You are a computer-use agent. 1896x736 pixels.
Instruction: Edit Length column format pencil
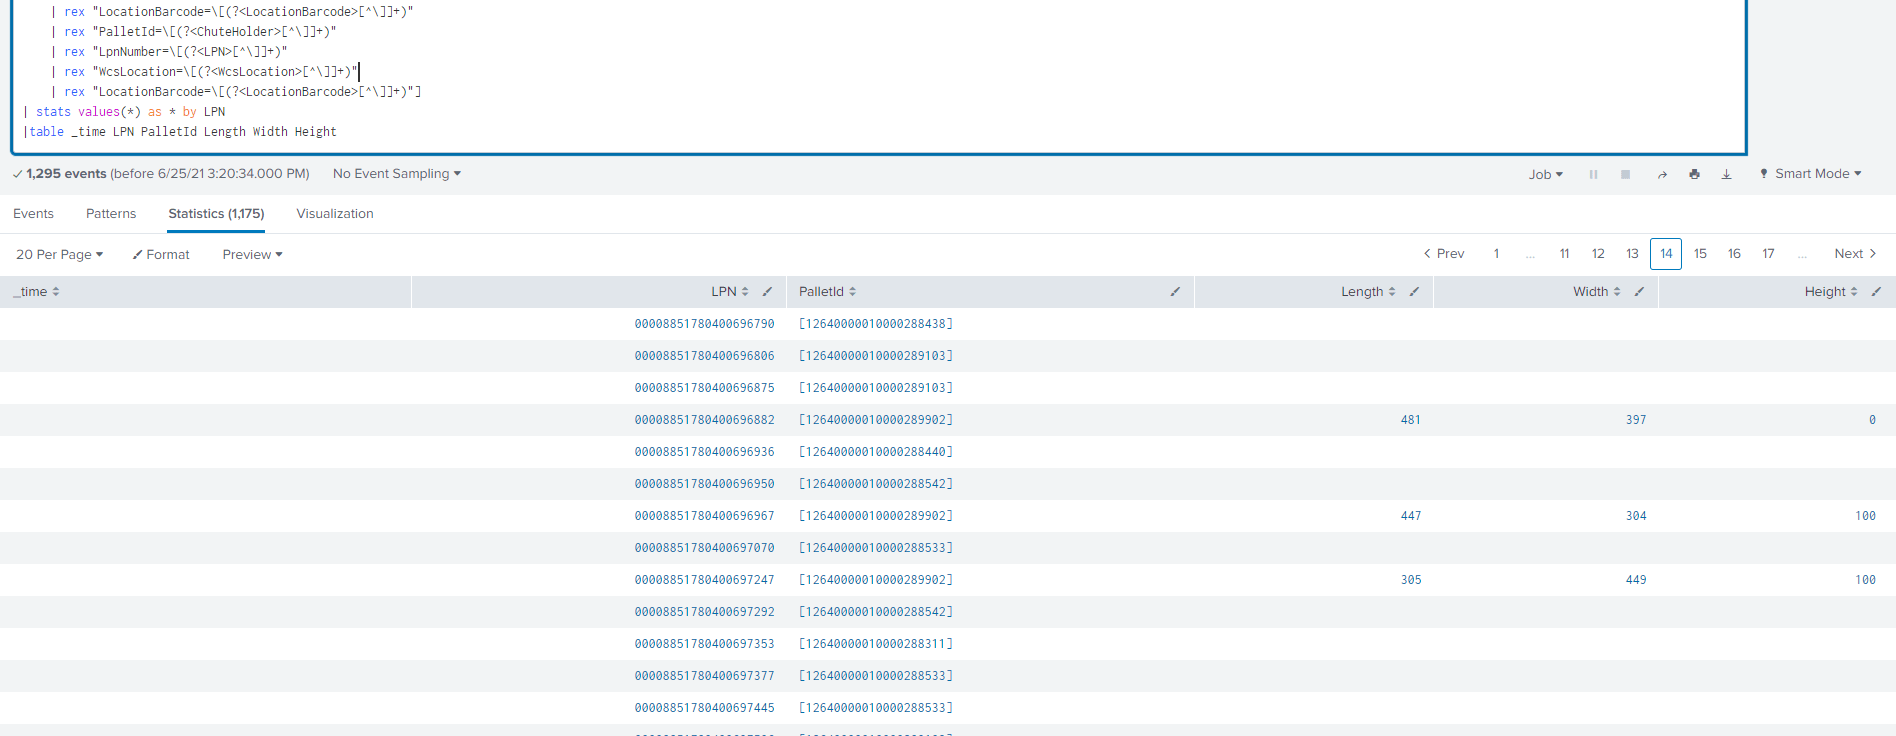[1414, 292]
